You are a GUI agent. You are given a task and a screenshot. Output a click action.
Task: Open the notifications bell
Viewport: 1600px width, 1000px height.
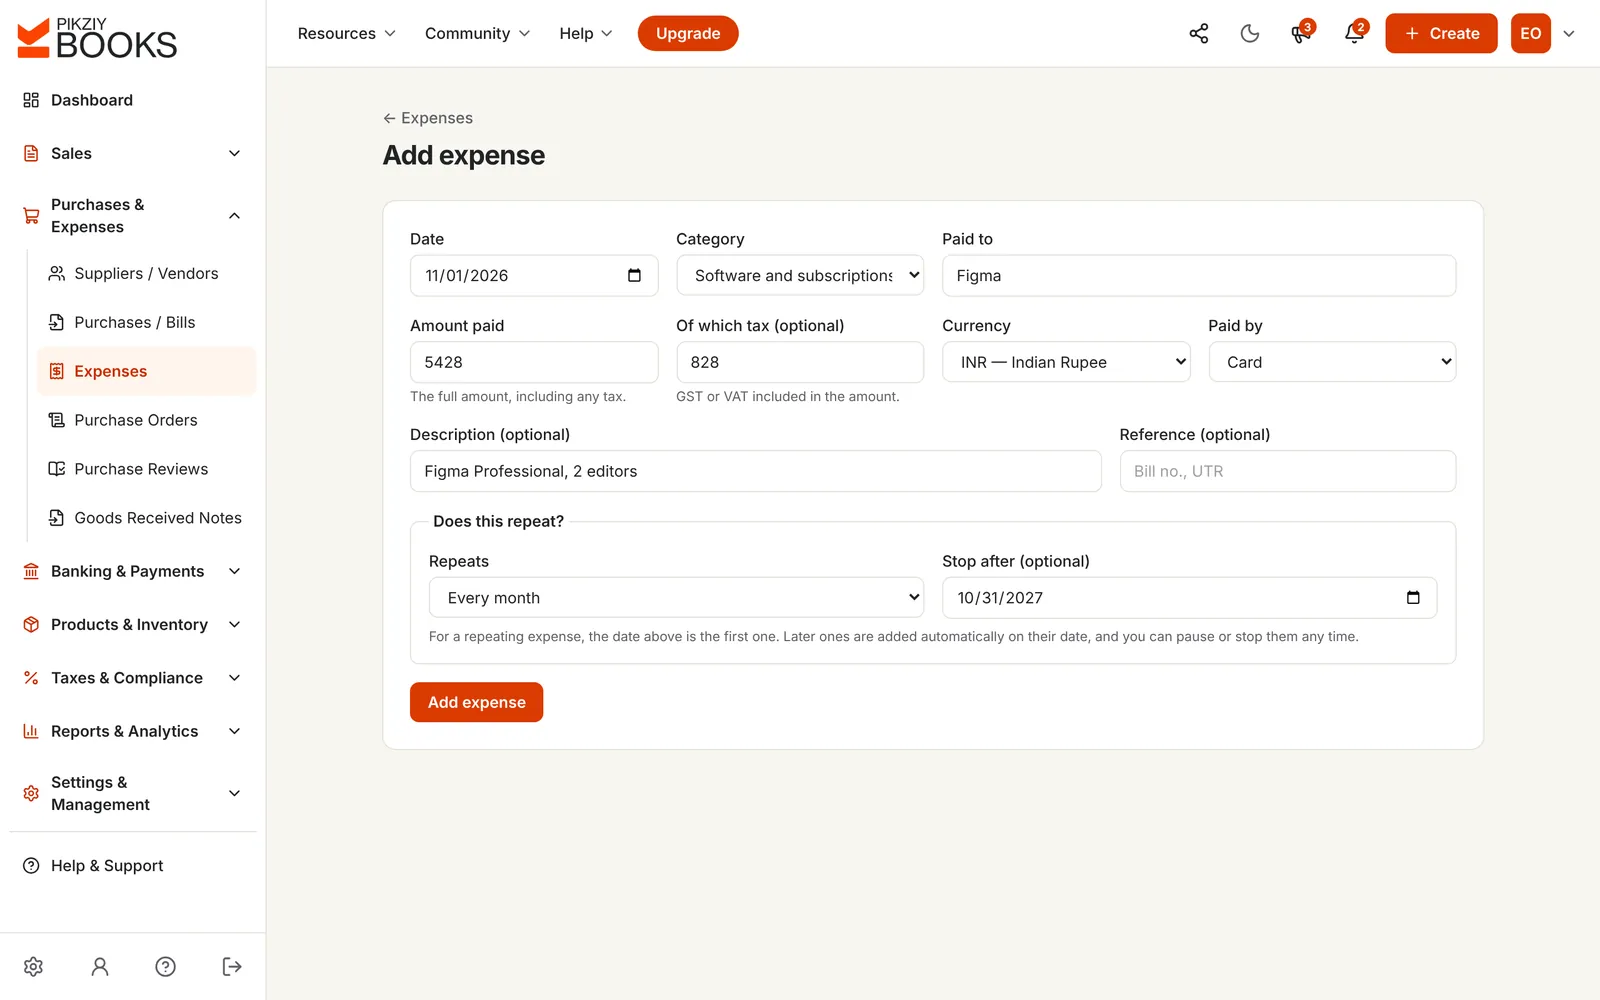pyautogui.click(x=1354, y=33)
